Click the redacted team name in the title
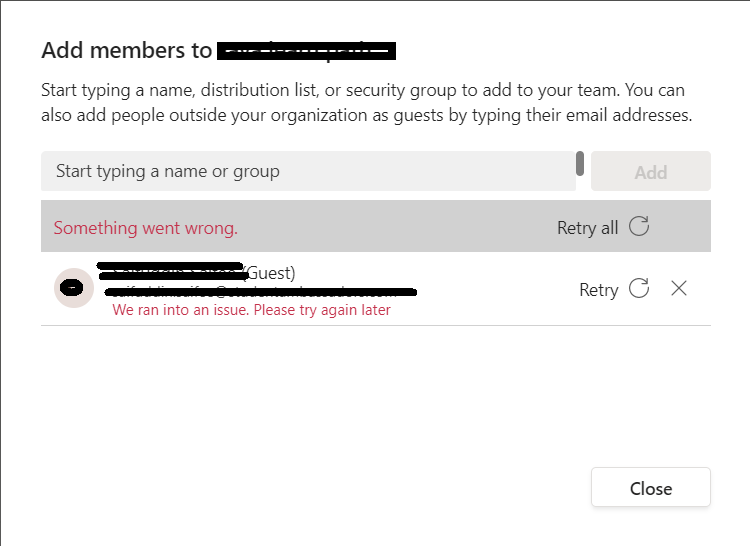Image resolution: width=750 pixels, height=546 pixels. click(x=306, y=51)
